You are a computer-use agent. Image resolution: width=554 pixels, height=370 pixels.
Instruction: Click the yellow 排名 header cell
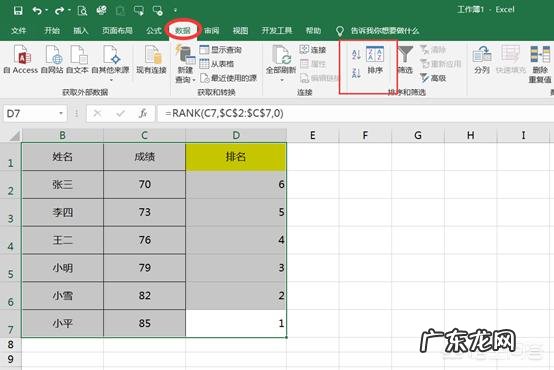pos(236,157)
